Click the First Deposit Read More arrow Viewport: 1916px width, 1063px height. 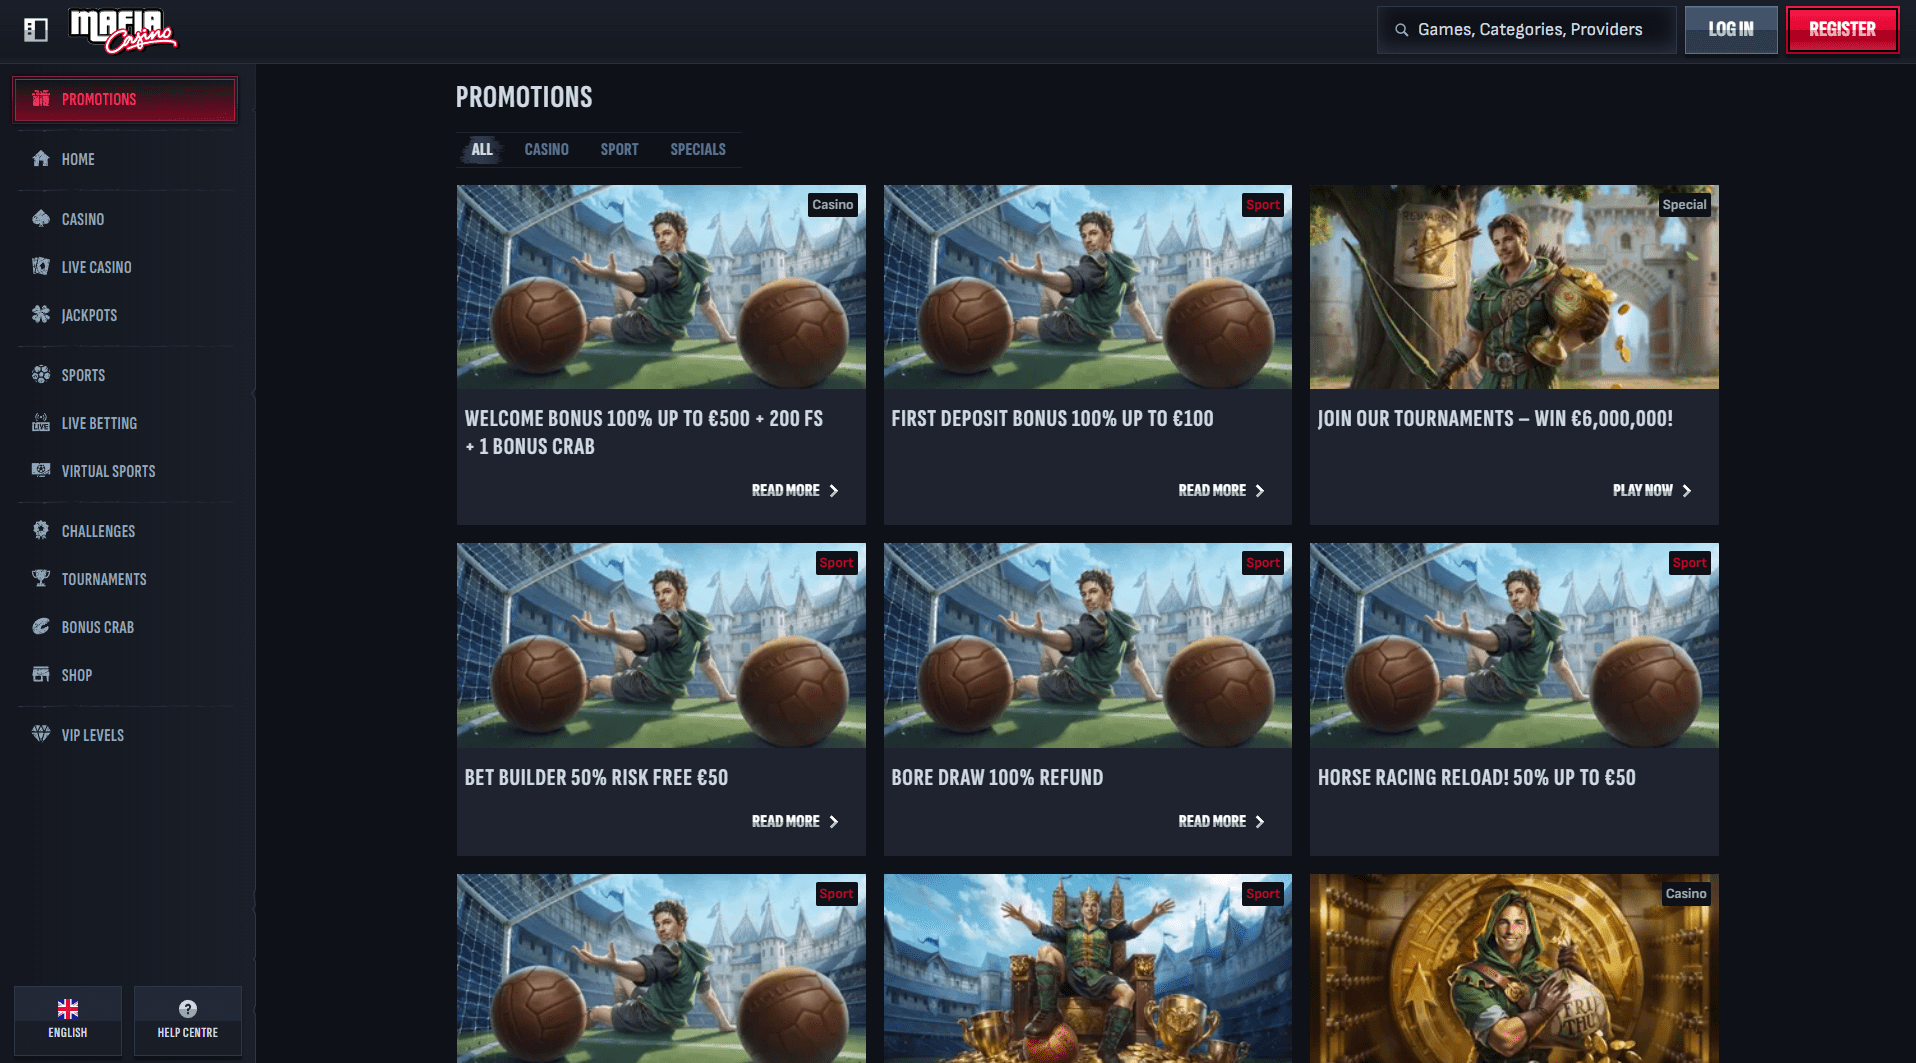[x=1260, y=490]
